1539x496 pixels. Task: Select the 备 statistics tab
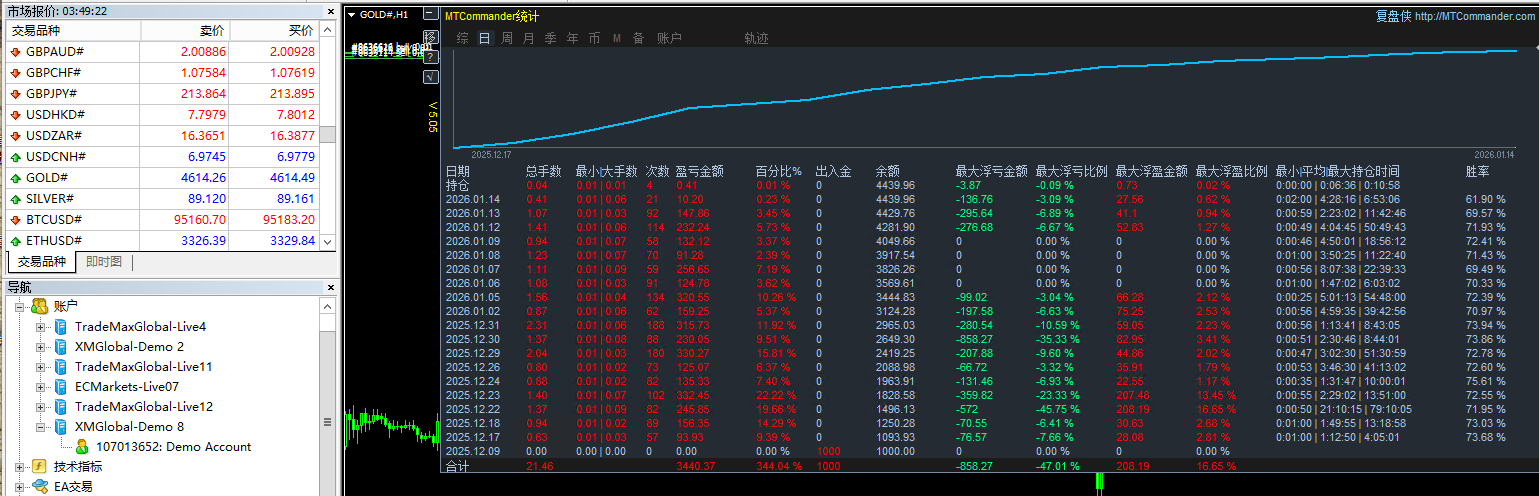[x=638, y=38]
